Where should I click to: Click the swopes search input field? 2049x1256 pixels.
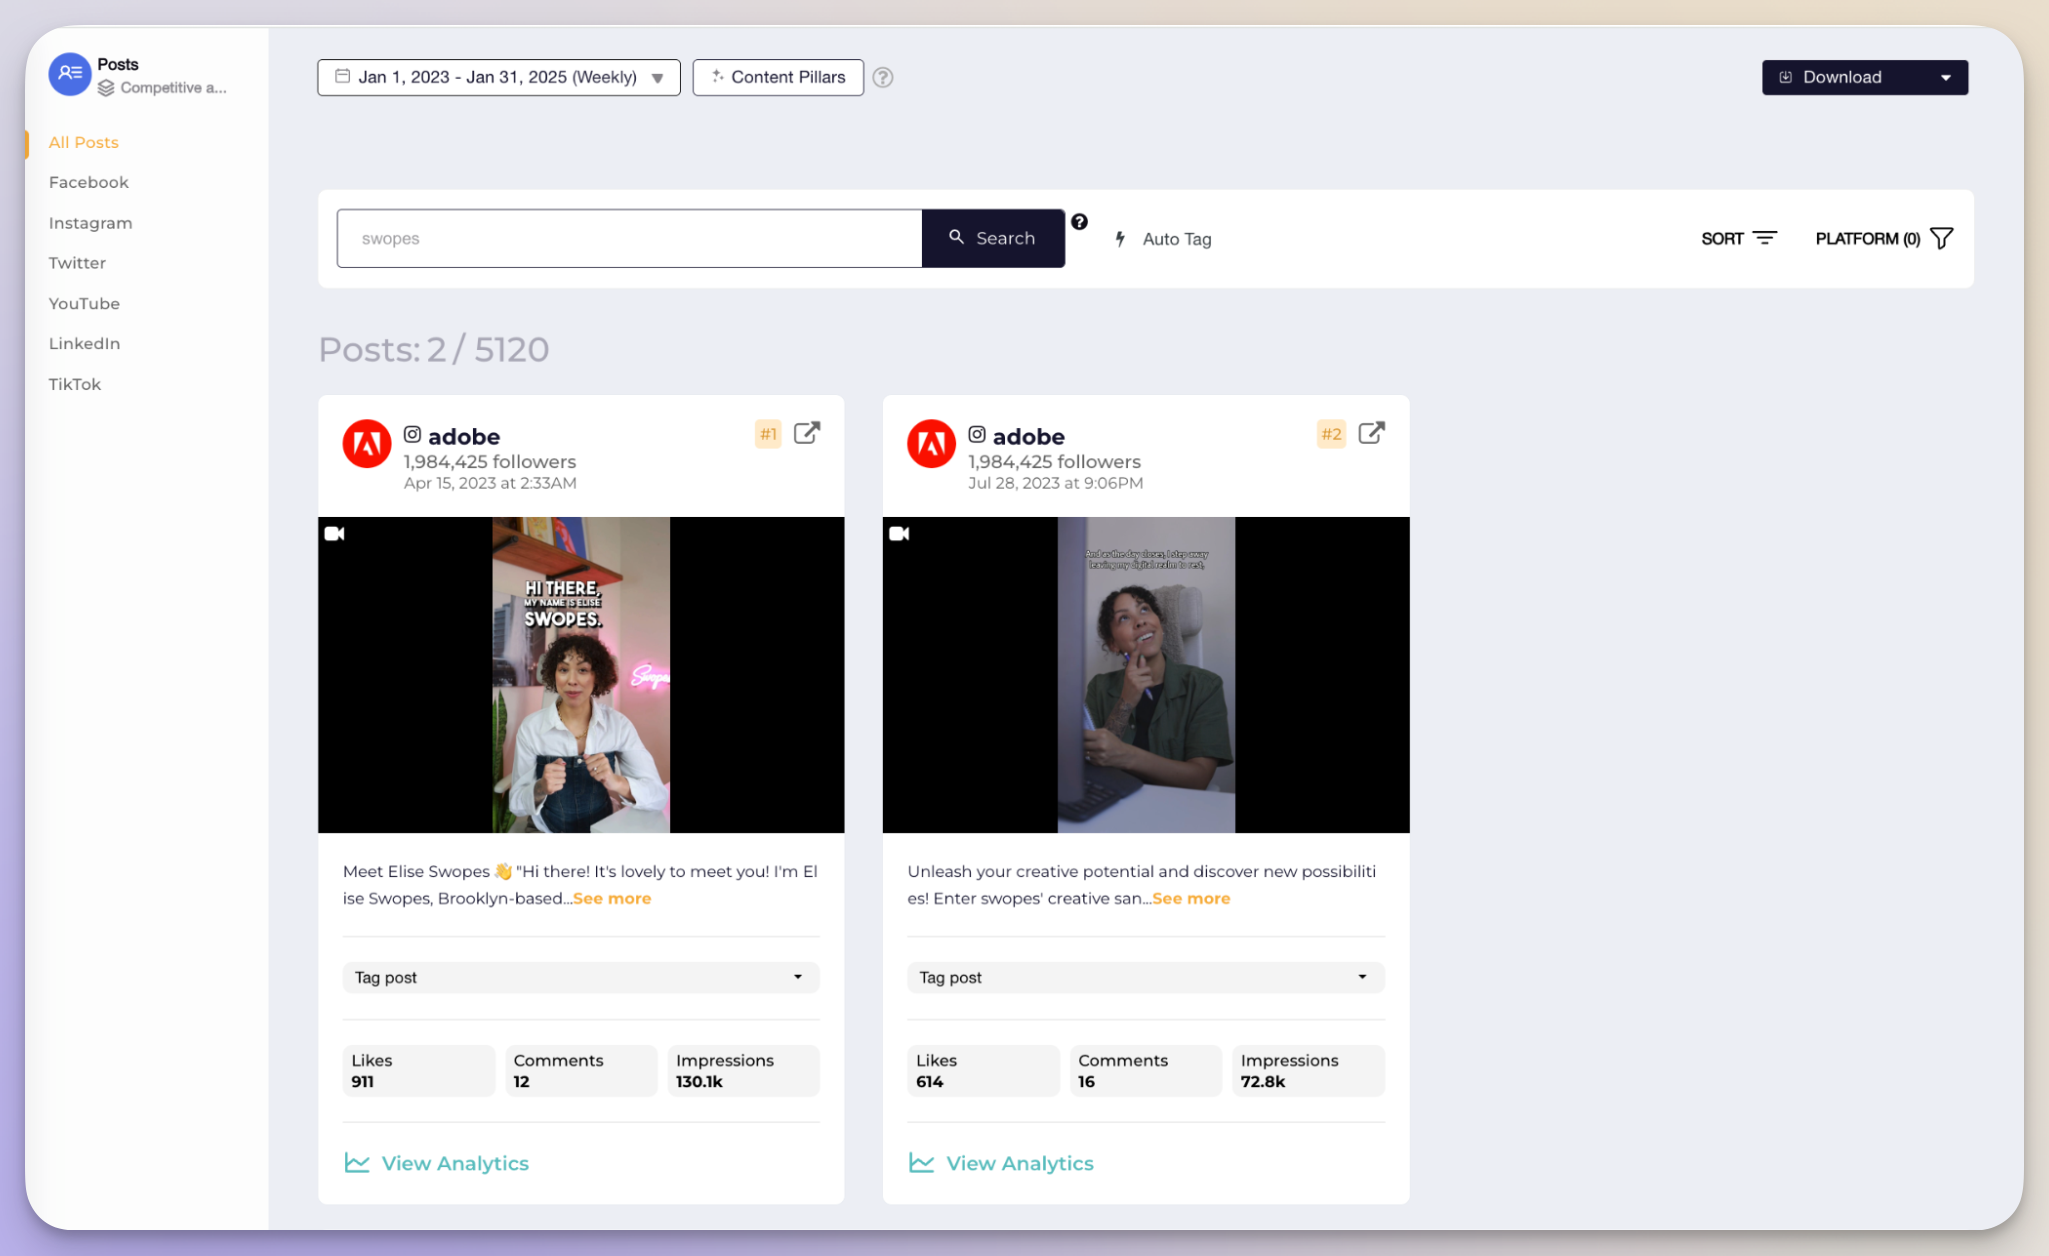point(629,238)
